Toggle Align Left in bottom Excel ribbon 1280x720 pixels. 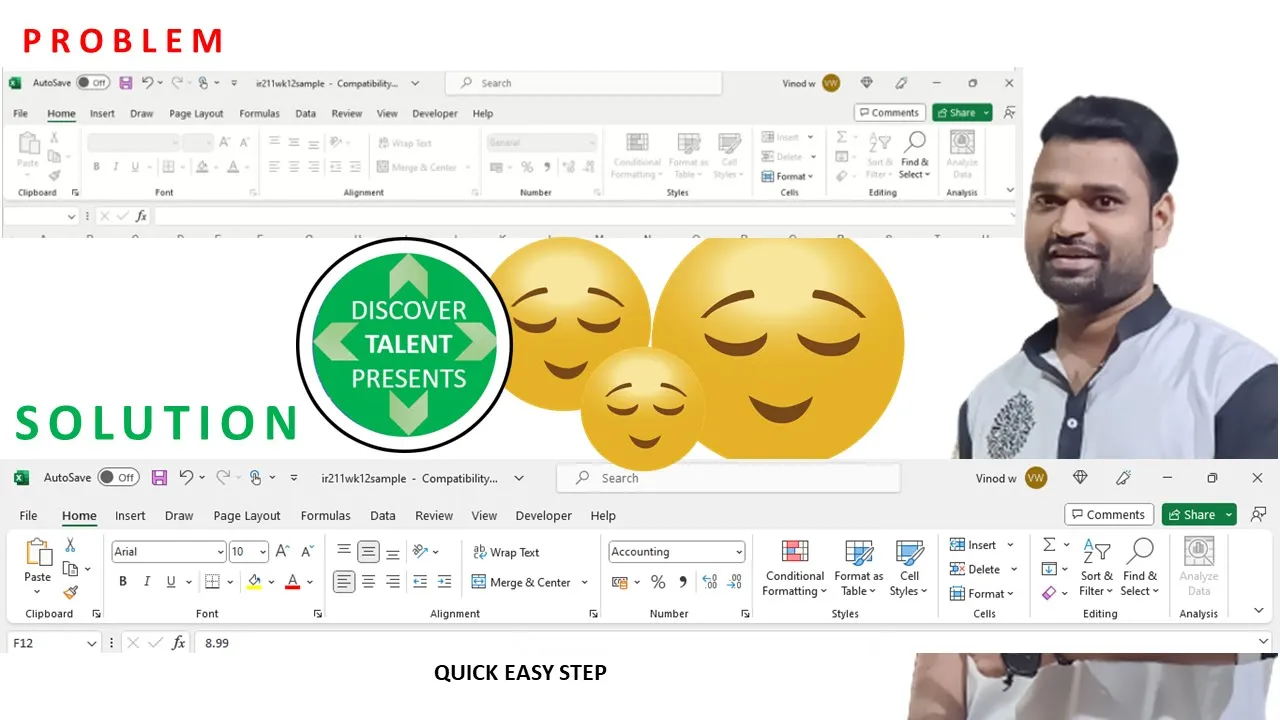(x=345, y=582)
